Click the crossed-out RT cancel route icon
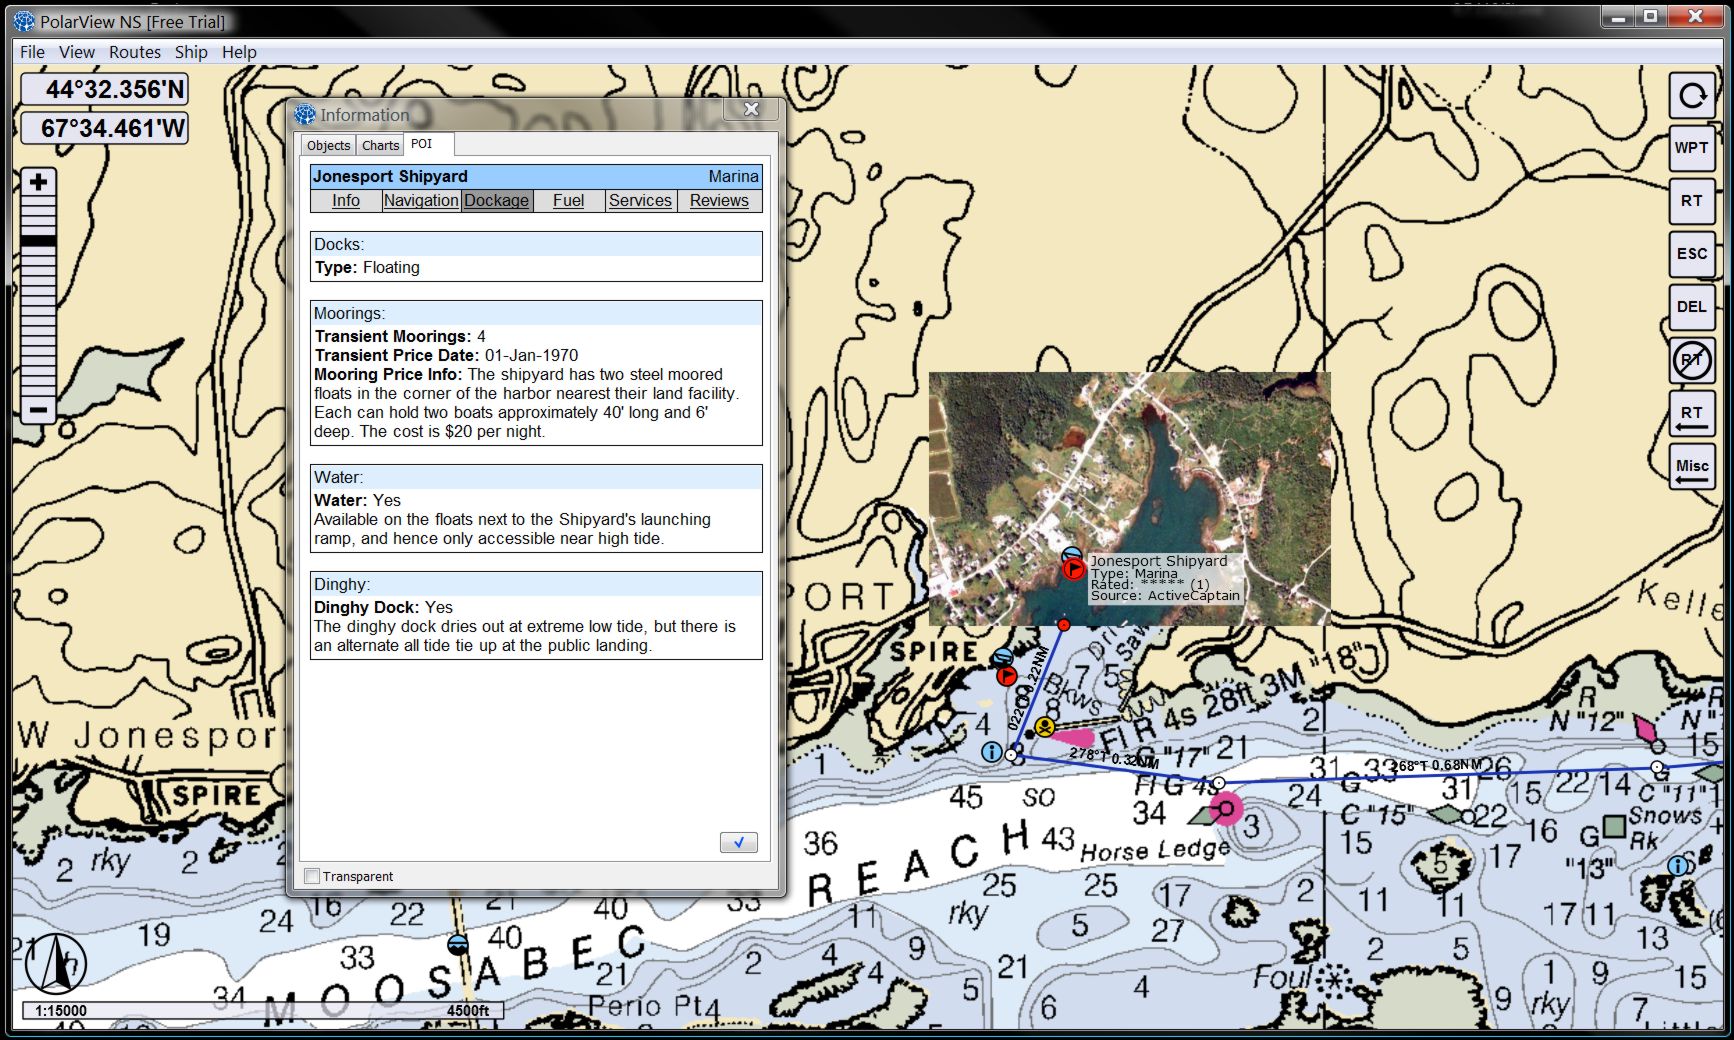The height and width of the screenshot is (1040, 1734). 1692,360
